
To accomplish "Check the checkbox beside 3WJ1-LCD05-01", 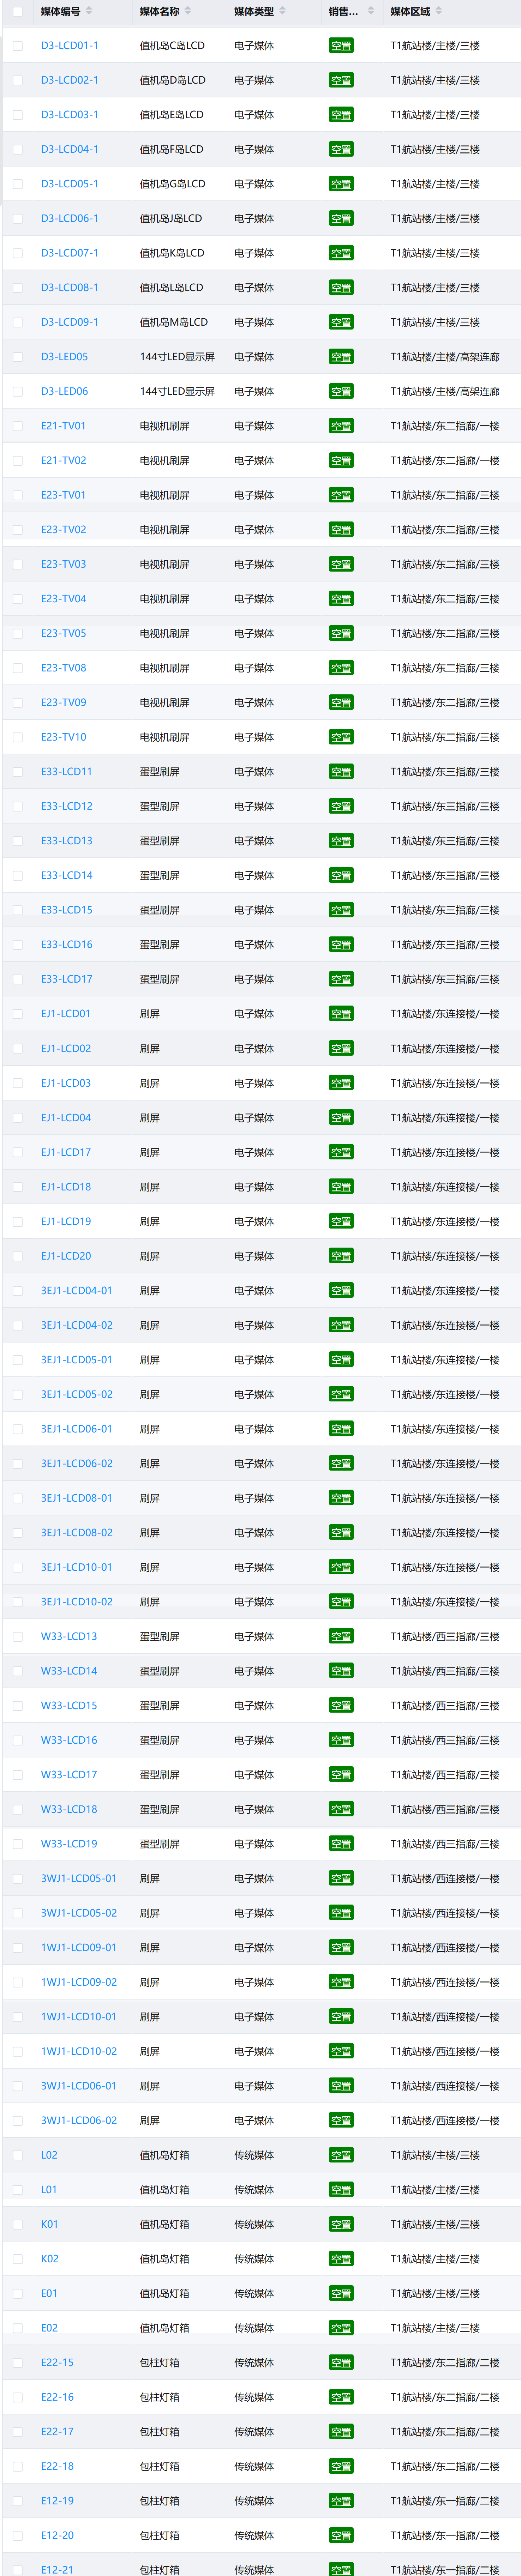I will click(x=17, y=1879).
